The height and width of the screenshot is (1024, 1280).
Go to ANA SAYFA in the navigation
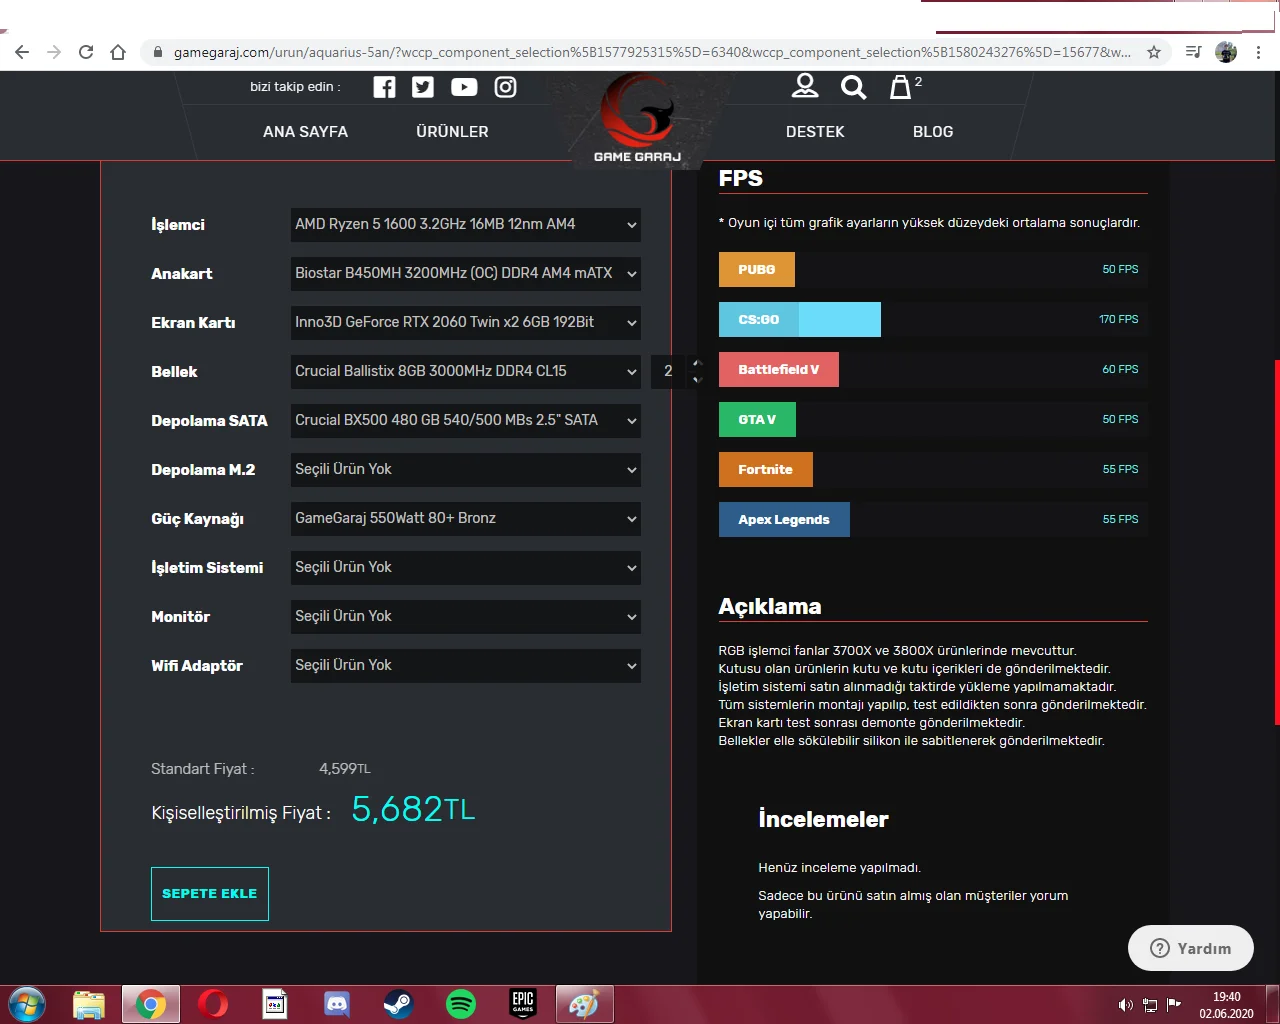306,132
